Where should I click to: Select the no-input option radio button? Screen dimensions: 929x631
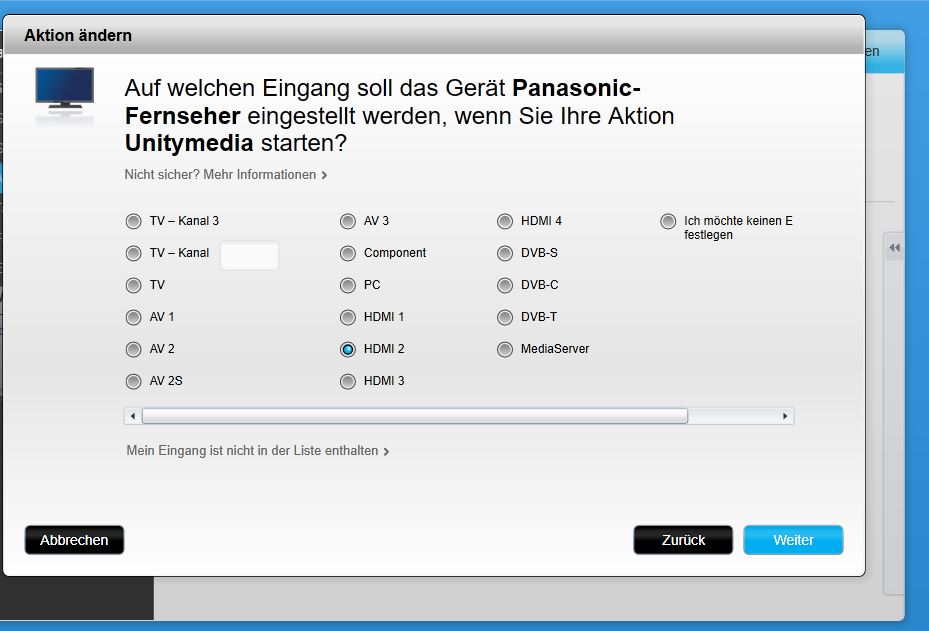coord(668,222)
